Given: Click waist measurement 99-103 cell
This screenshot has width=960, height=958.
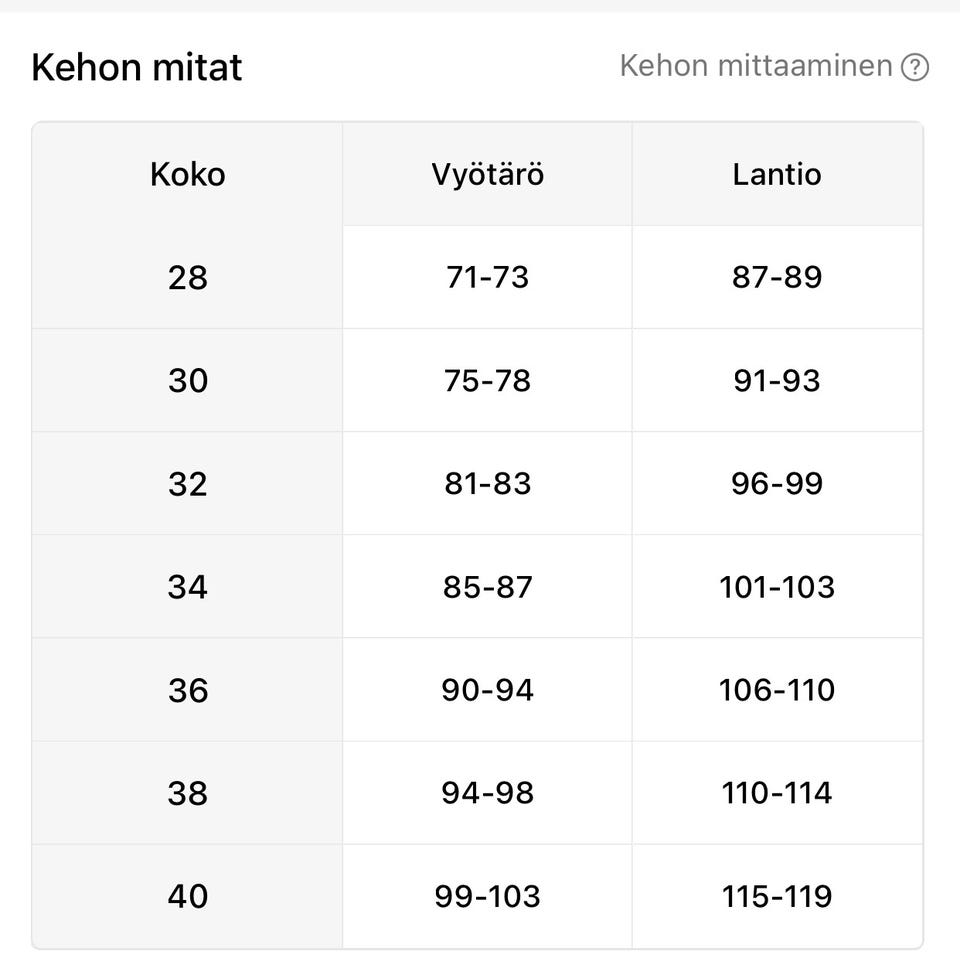Looking at the screenshot, I should point(487,896).
